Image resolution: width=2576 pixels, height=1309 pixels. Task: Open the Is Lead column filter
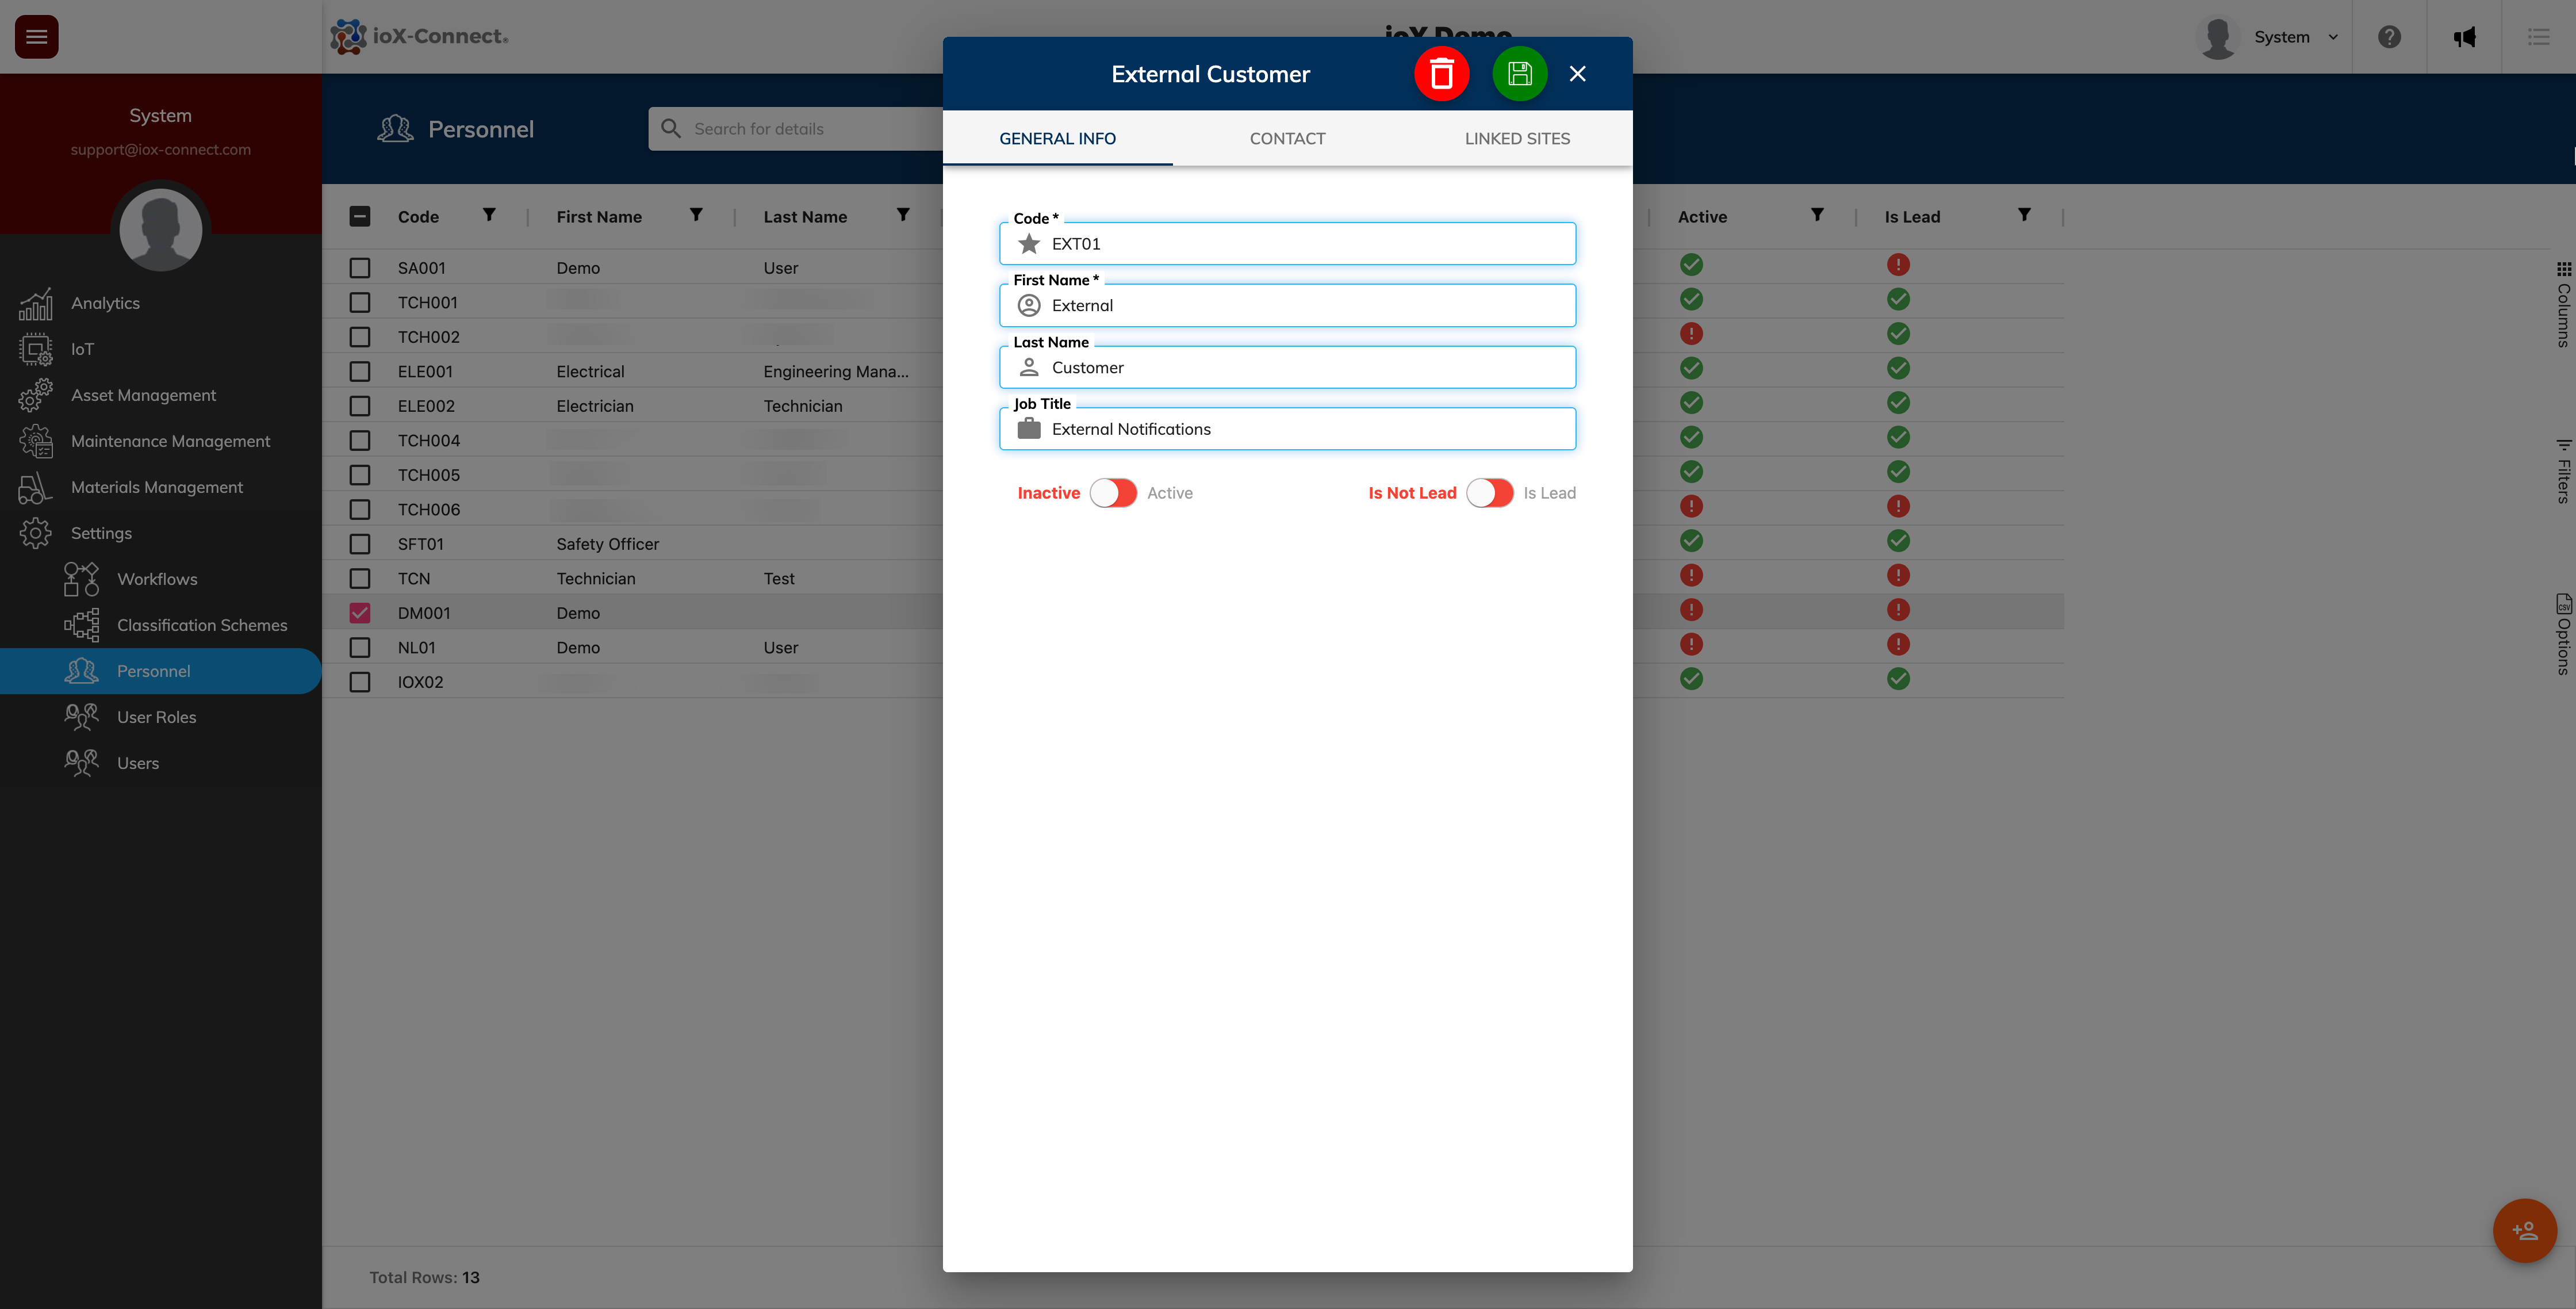(2023, 215)
